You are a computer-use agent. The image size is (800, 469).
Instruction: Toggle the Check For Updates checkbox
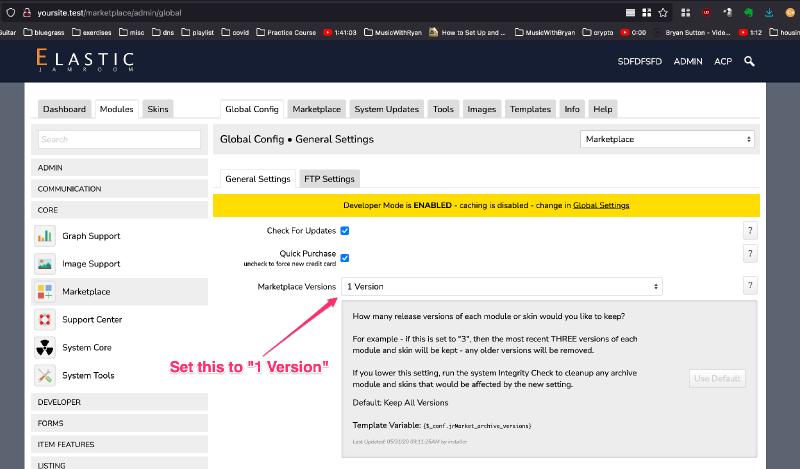pos(345,231)
